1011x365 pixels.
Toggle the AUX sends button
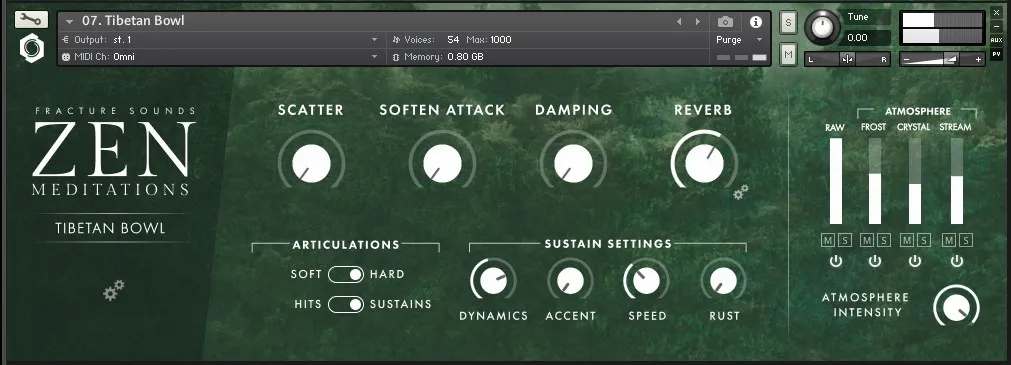point(996,40)
